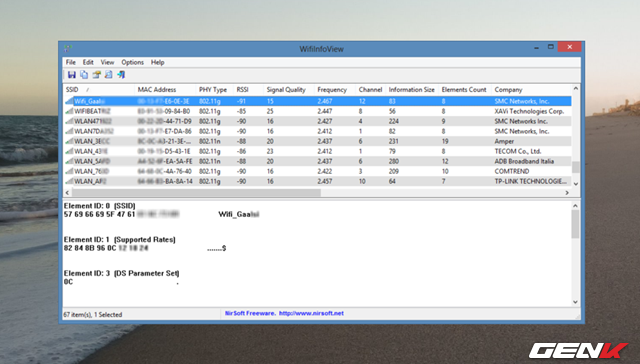The height and width of the screenshot is (364, 640).
Task: Click Element ID: 1 [Supported Rates] heading
Action: 120,240
